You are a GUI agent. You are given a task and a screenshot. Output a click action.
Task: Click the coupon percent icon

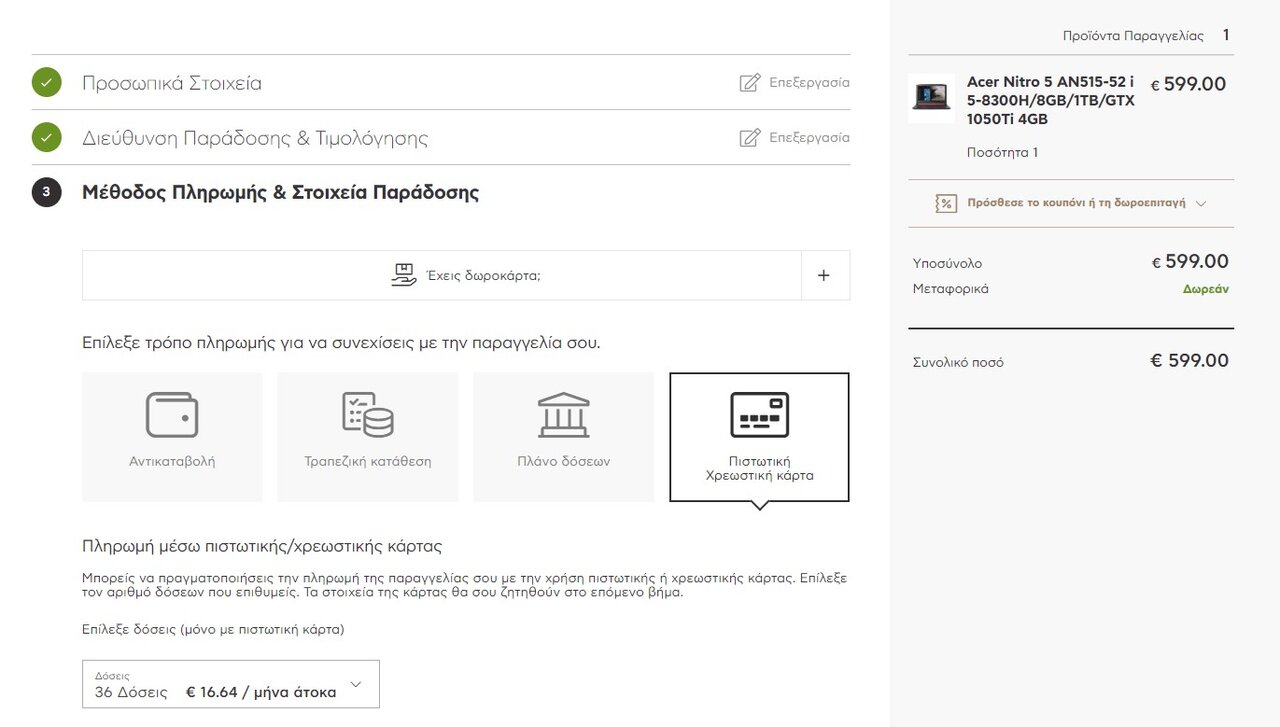pyautogui.click(x=945, y=203)
